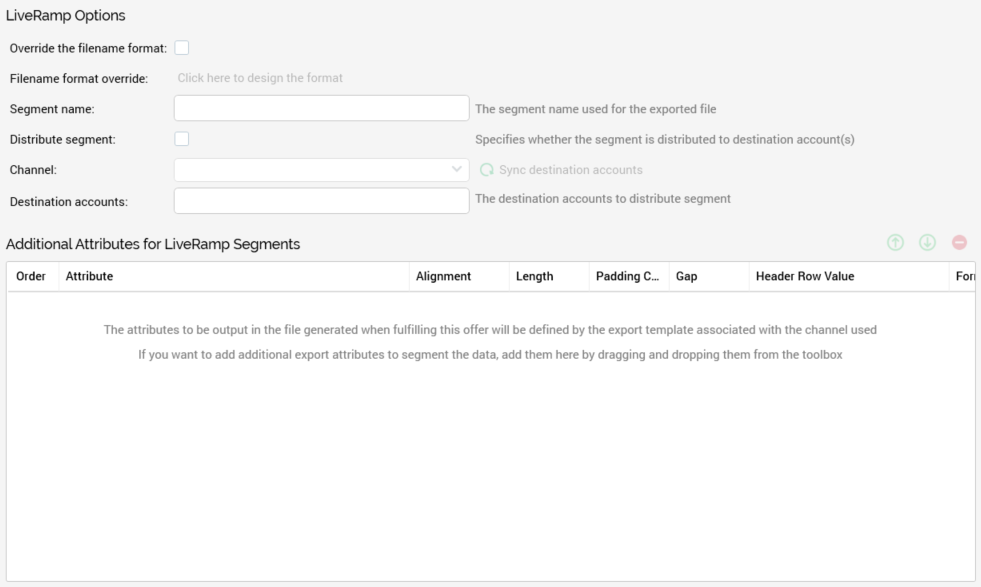The width and height of the screenshot is (981, 587).
Task: Select the Order column header
Action: point(31,277)
